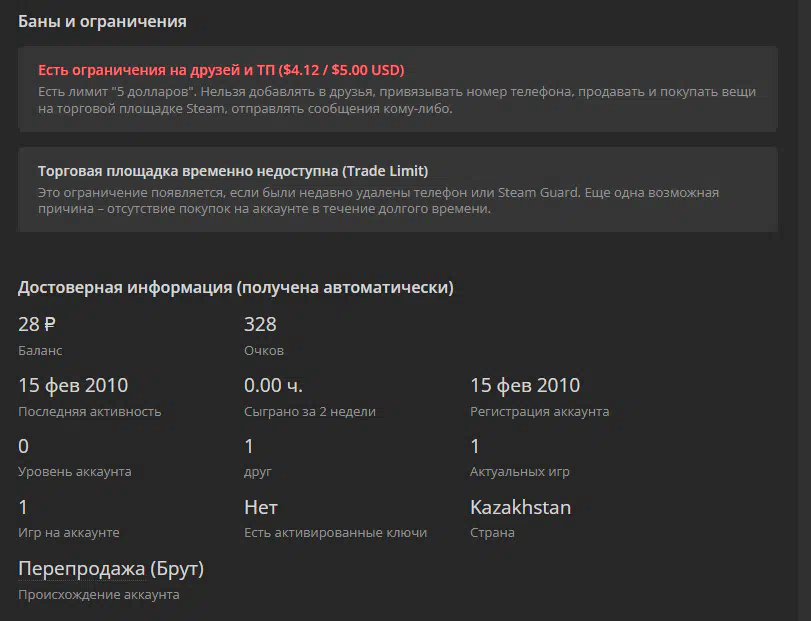Click the date above 'Регистрация аккаунта'
This screenshot has width=811, height=621.
tap(525, 385)
